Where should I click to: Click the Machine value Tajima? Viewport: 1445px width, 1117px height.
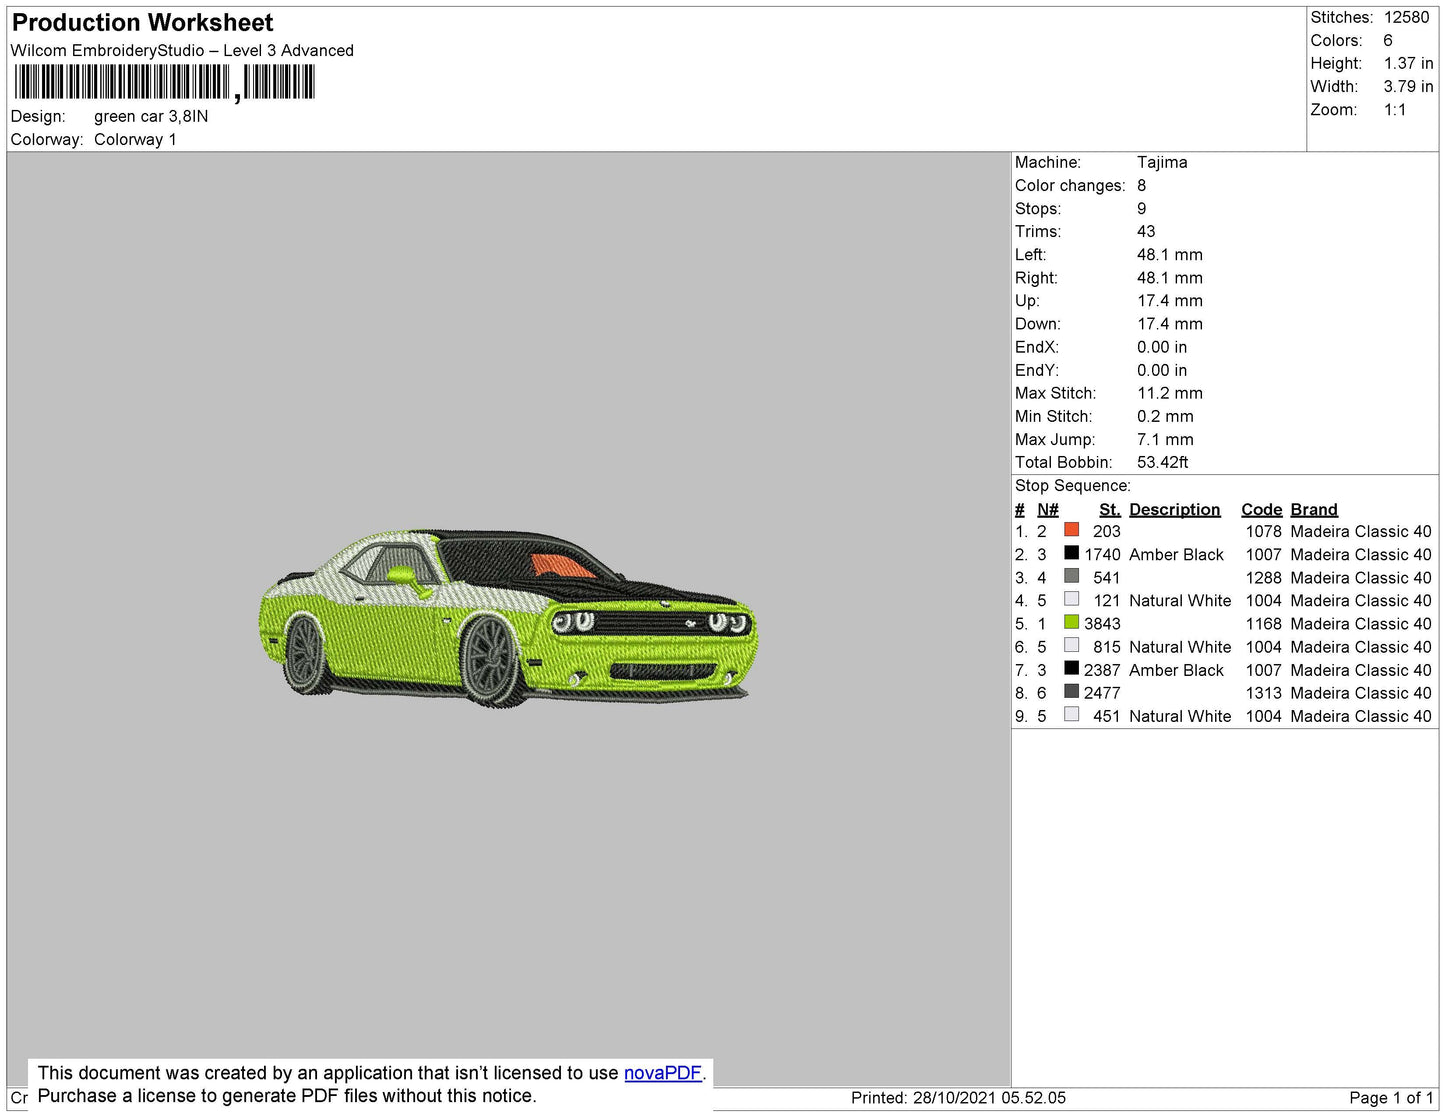pyautogui.click(x=1162, y=163)
